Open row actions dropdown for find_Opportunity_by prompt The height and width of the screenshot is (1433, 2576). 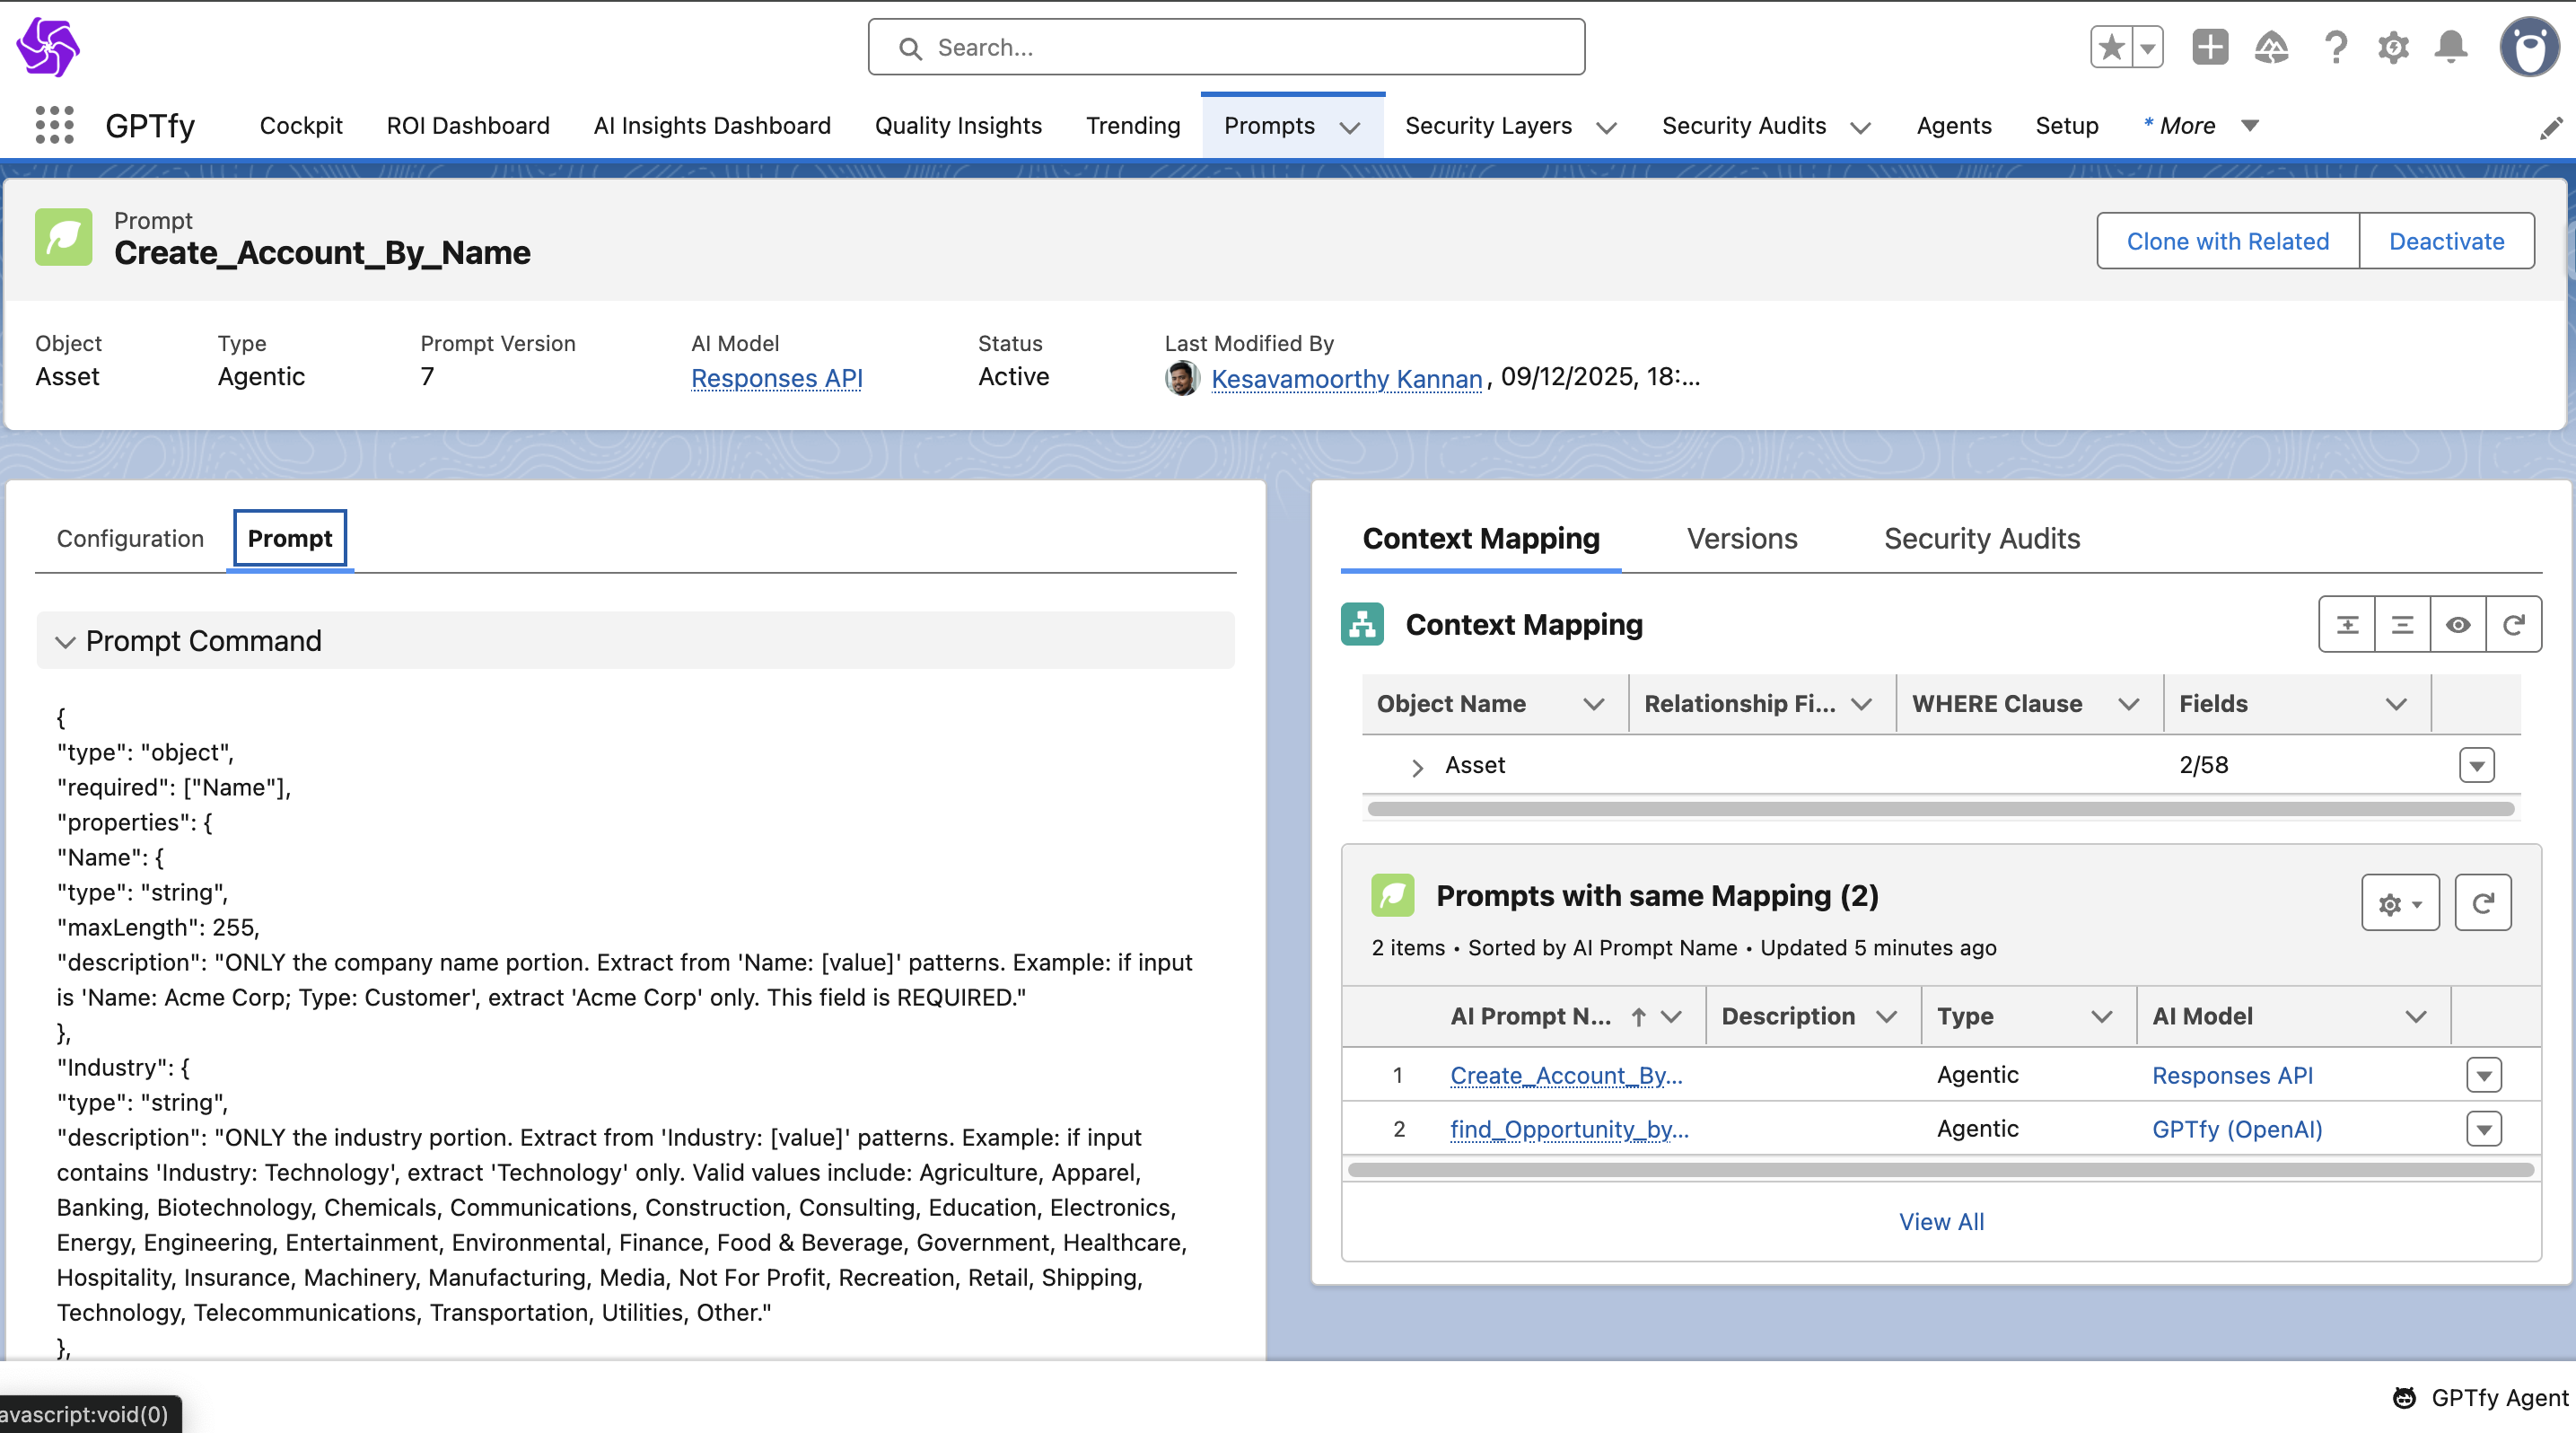[x=2483, y=1129]
